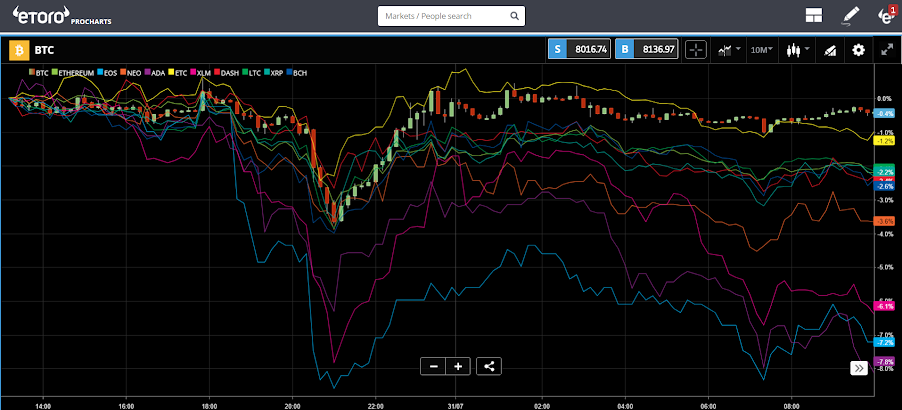Click the -0.4% BTC price label
This screenshot has width=902, height=410.
click(884, 114)
